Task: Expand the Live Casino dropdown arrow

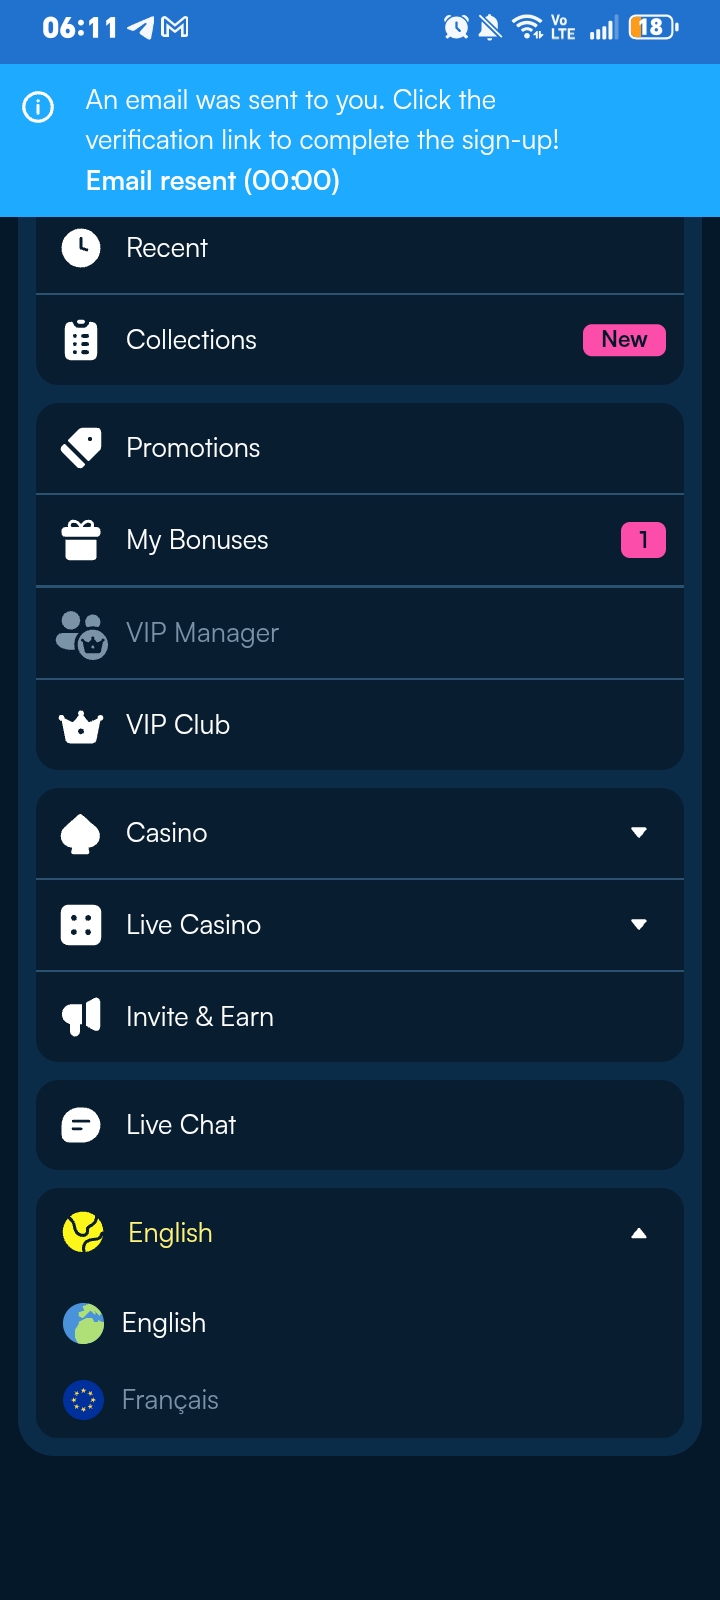Action: click(639, 925)
